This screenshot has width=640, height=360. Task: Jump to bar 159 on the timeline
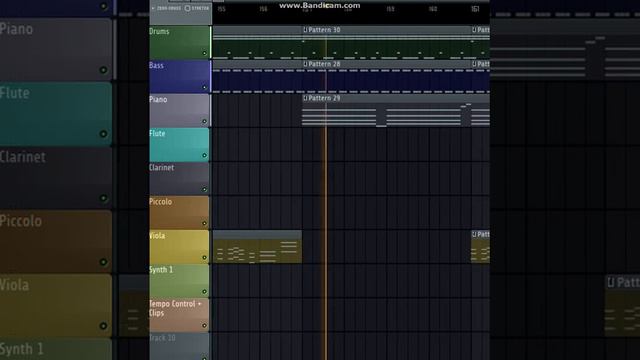390,9
